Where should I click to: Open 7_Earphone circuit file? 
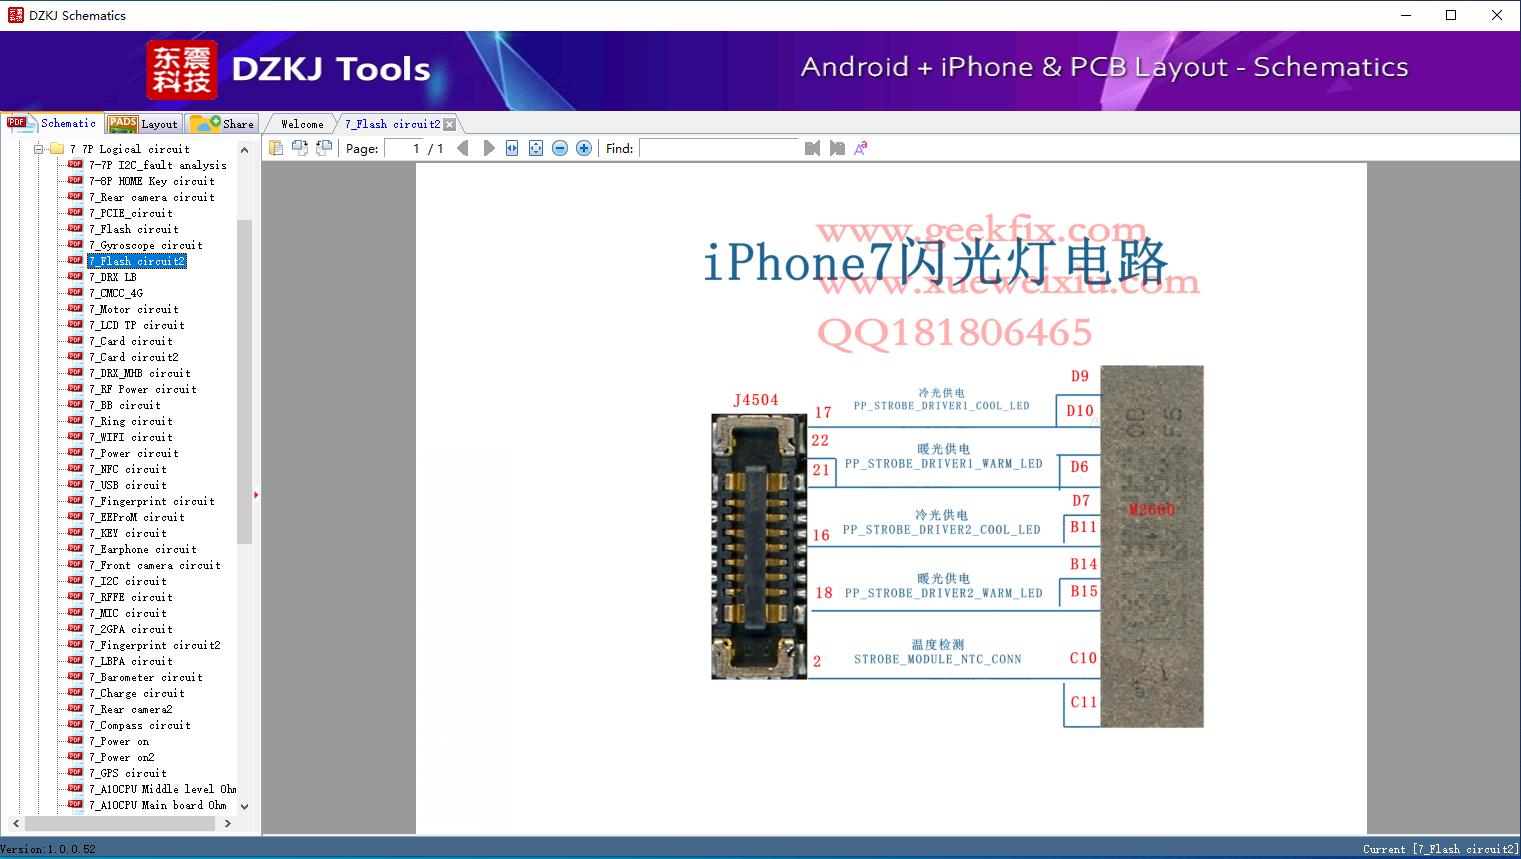click(x=142, y=549)
